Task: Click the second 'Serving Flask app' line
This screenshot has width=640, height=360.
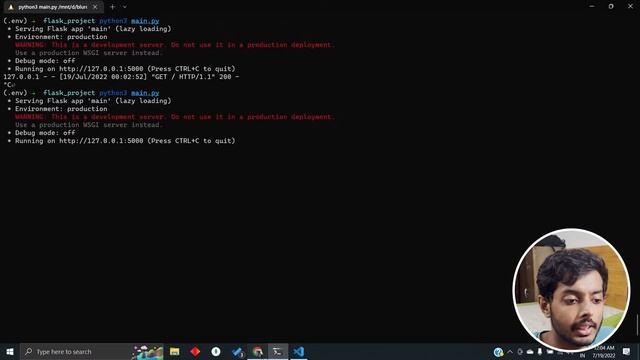Action: coord(89,101)
